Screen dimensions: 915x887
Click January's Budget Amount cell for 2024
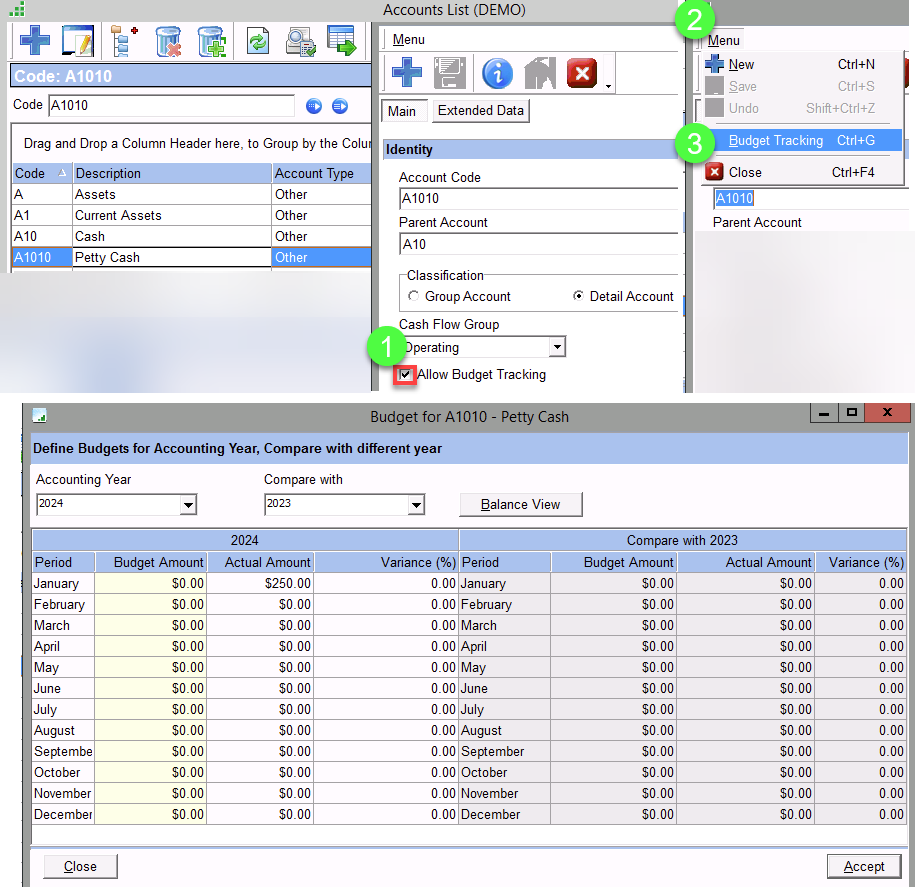tap(151, 584)
